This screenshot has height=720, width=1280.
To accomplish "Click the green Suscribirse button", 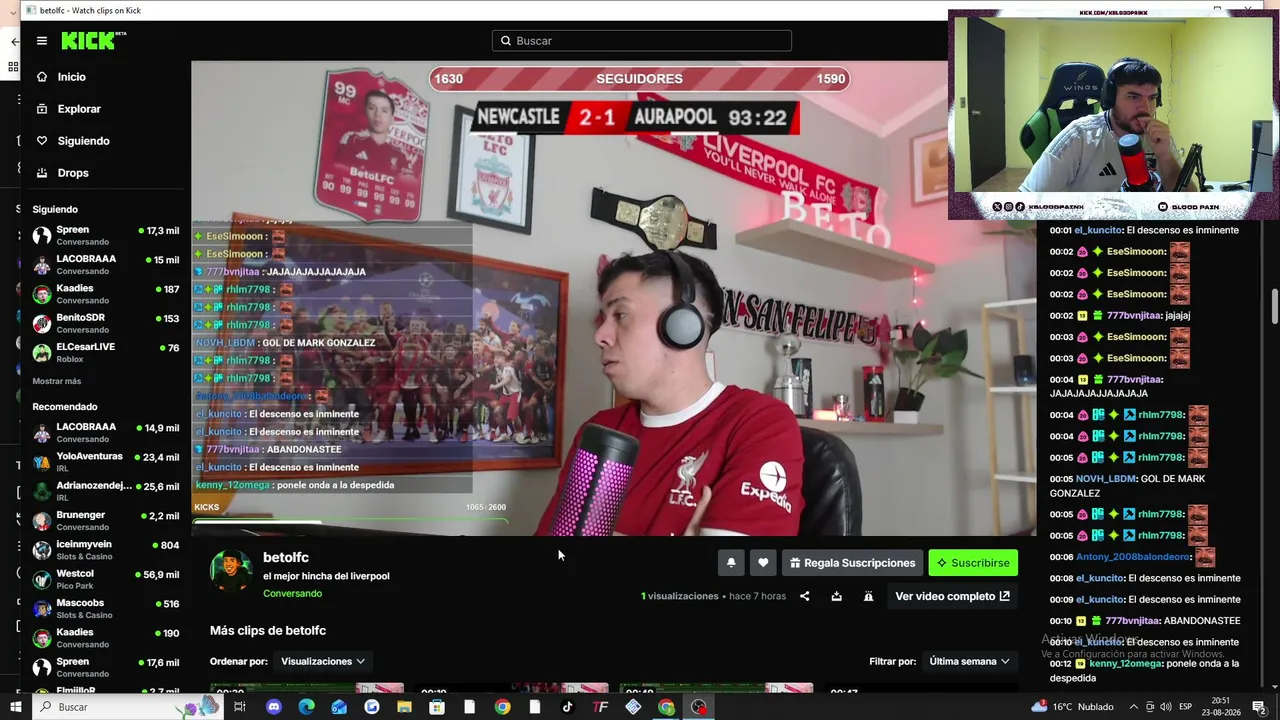I will (973, 563).
